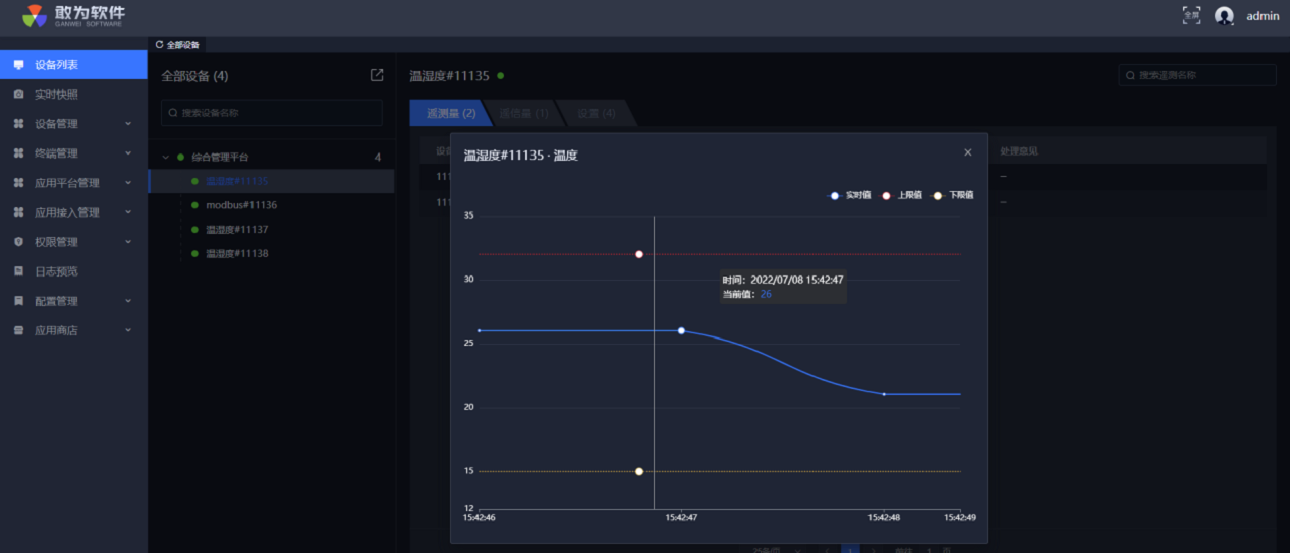Toggle the 下限值 legend series
Image resolution: width=1290 pixels, height=553 pixels.
(955, 195)
